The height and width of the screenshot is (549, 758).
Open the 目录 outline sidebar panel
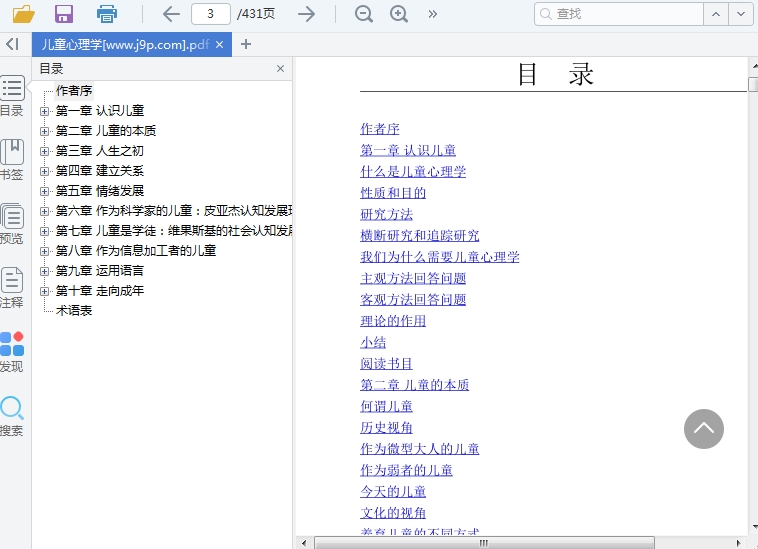tap(12, 96)
